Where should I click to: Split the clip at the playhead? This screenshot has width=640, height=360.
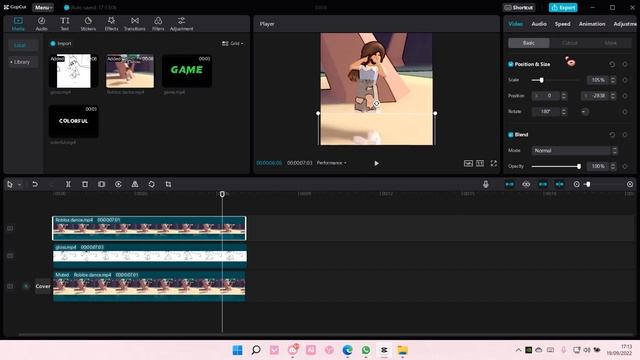(68, 184)
